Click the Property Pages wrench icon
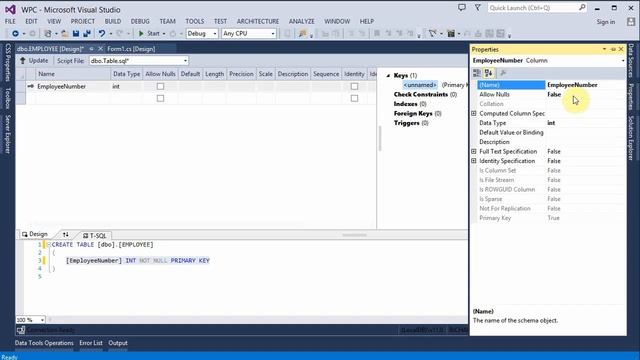The width and height of the screenshot is (640, 360). [x=503, y=73]
